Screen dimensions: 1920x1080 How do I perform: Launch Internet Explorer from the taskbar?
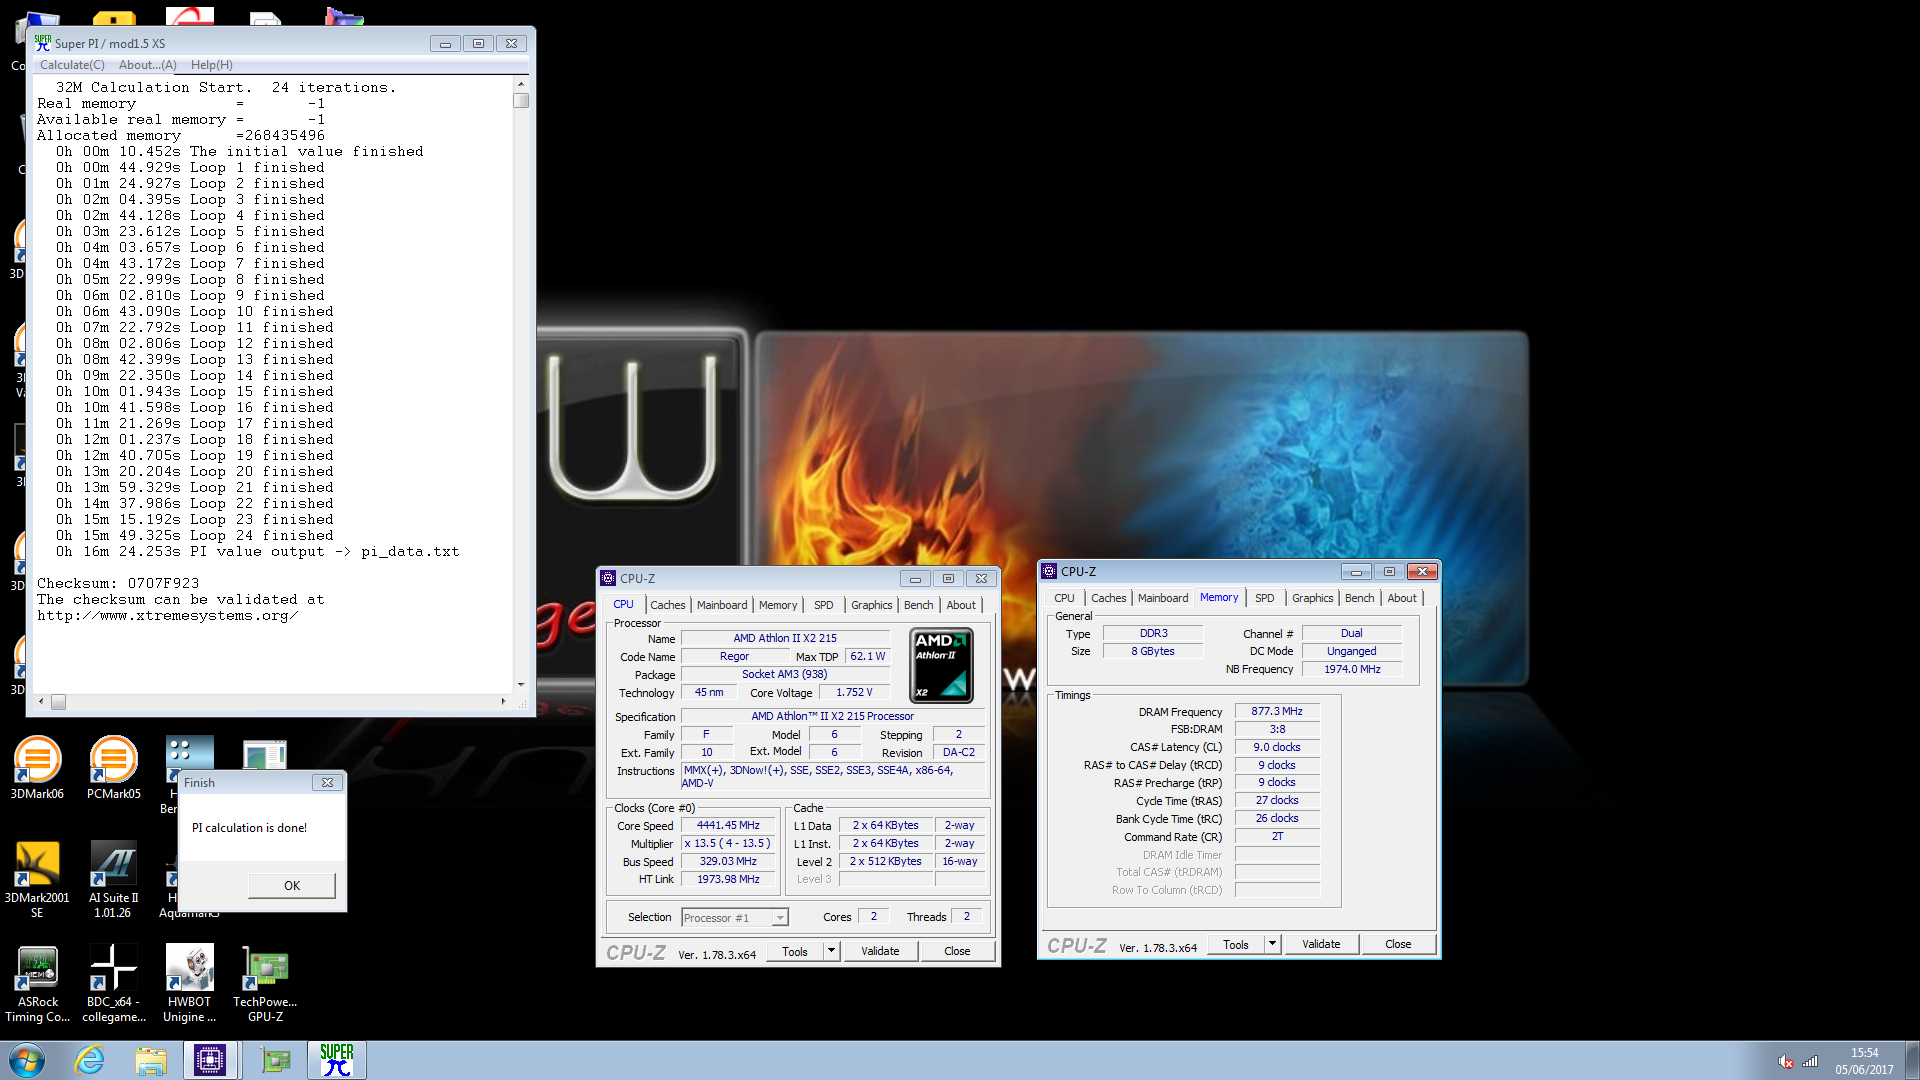pyautogui.click(x=90, y=1060)
